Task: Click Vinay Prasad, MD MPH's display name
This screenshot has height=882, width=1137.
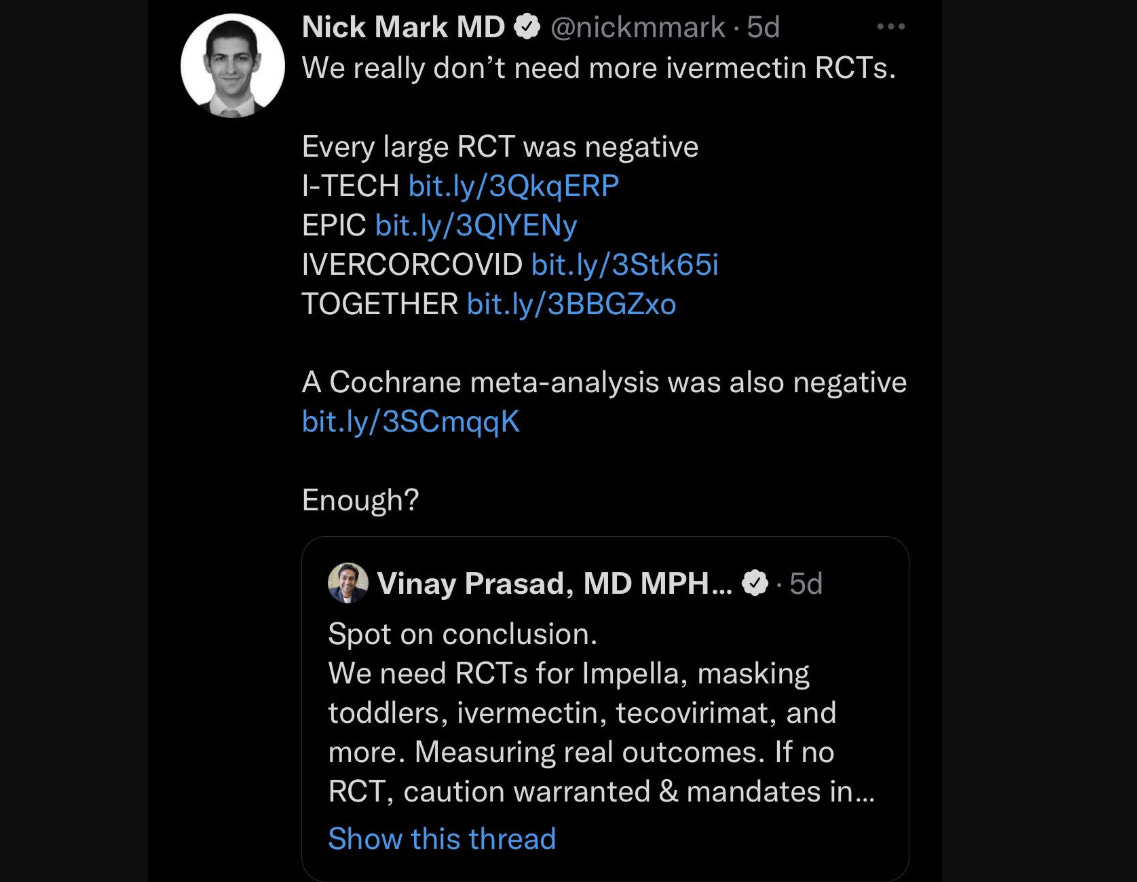Action: [555, 583]
